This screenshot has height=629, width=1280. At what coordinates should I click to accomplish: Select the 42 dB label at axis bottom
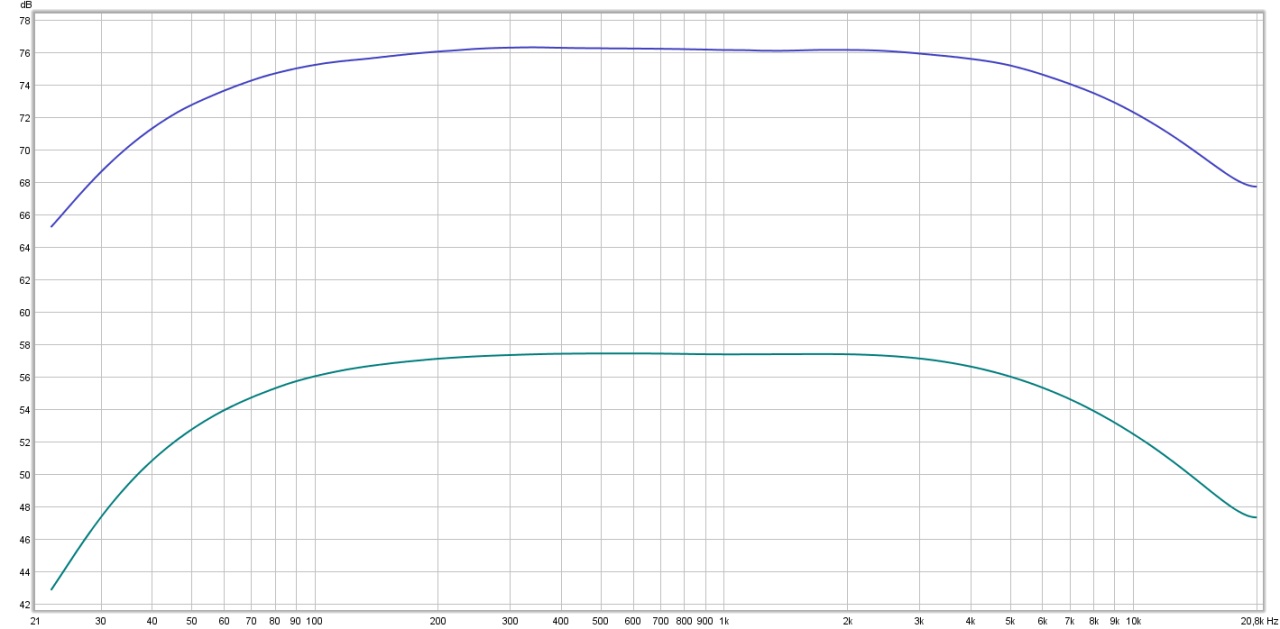pyautogui.click(x=26, y=605)
